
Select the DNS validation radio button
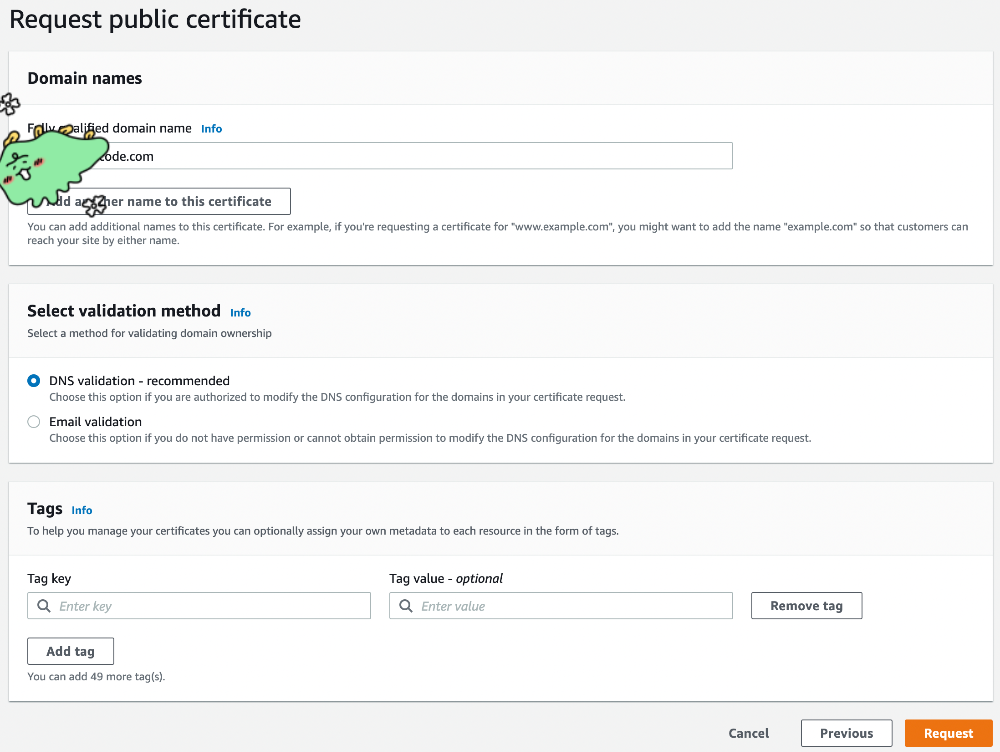34,381
